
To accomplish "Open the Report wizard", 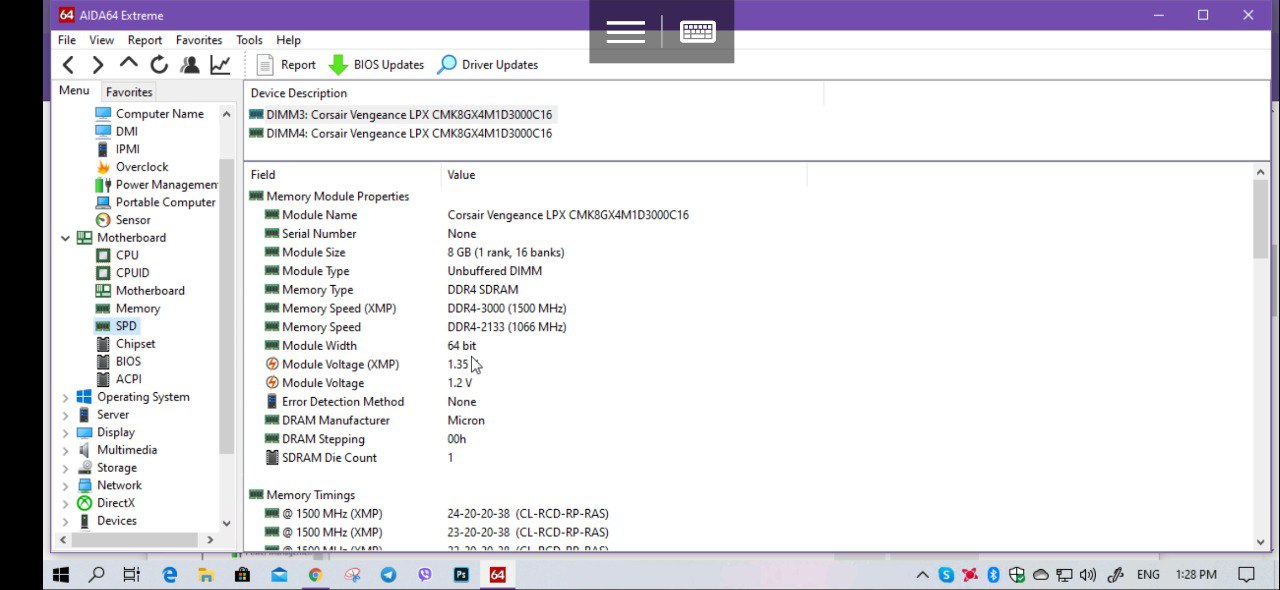I will point(286,65).
